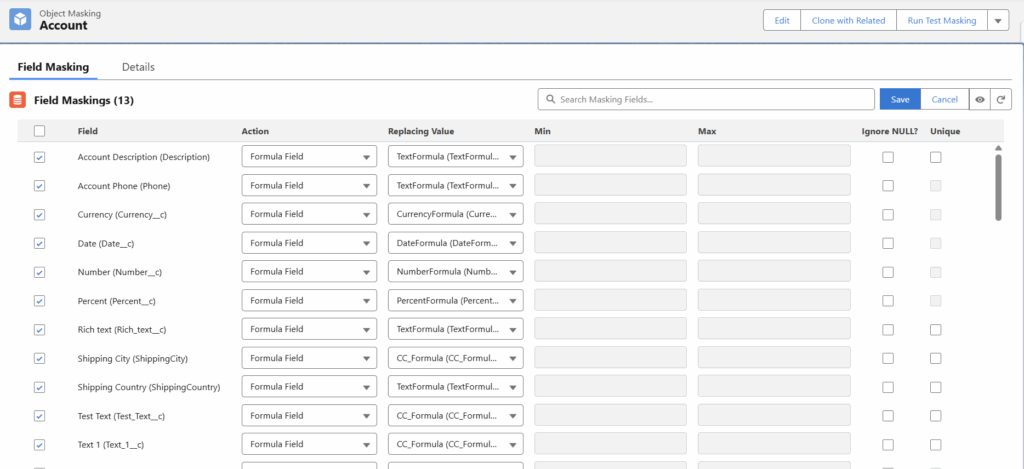Click the eye preview icon

click(x=979, y=99)
